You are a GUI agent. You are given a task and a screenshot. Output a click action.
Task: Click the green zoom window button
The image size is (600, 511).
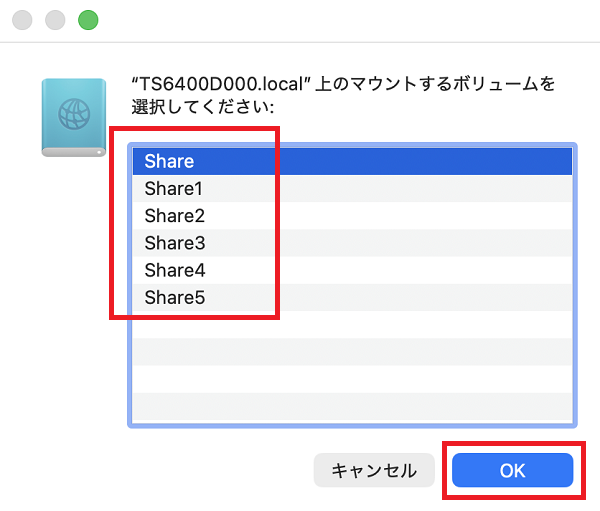click(x=88, y=20)
